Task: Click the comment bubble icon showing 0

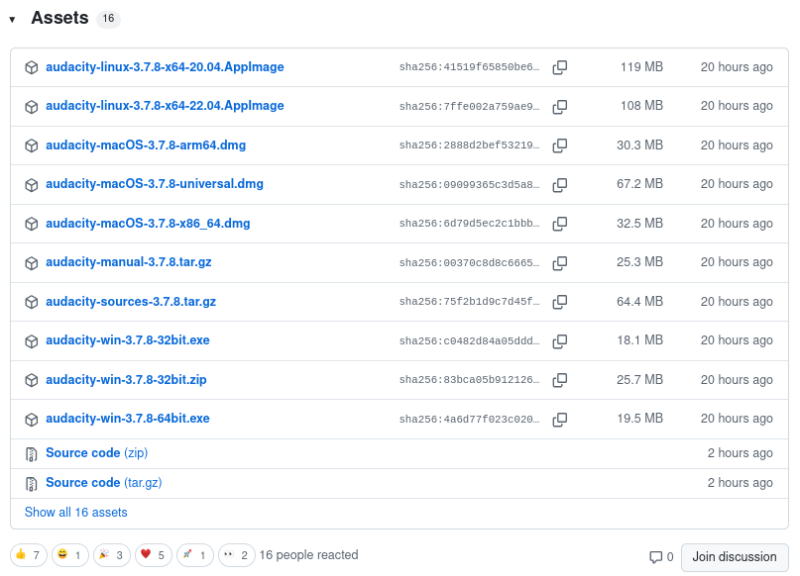Action: (656, 557)
